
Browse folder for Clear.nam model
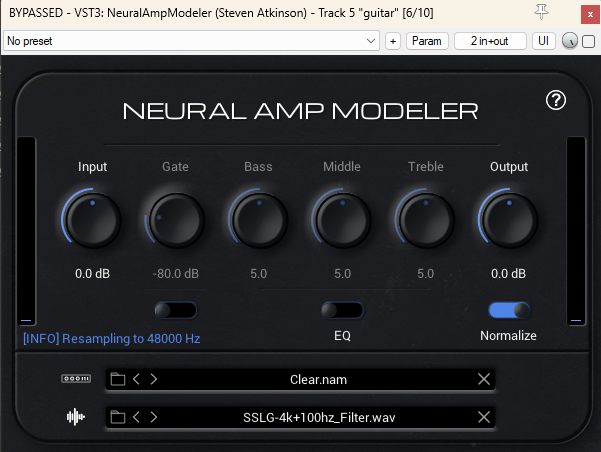tap(118, 379)
